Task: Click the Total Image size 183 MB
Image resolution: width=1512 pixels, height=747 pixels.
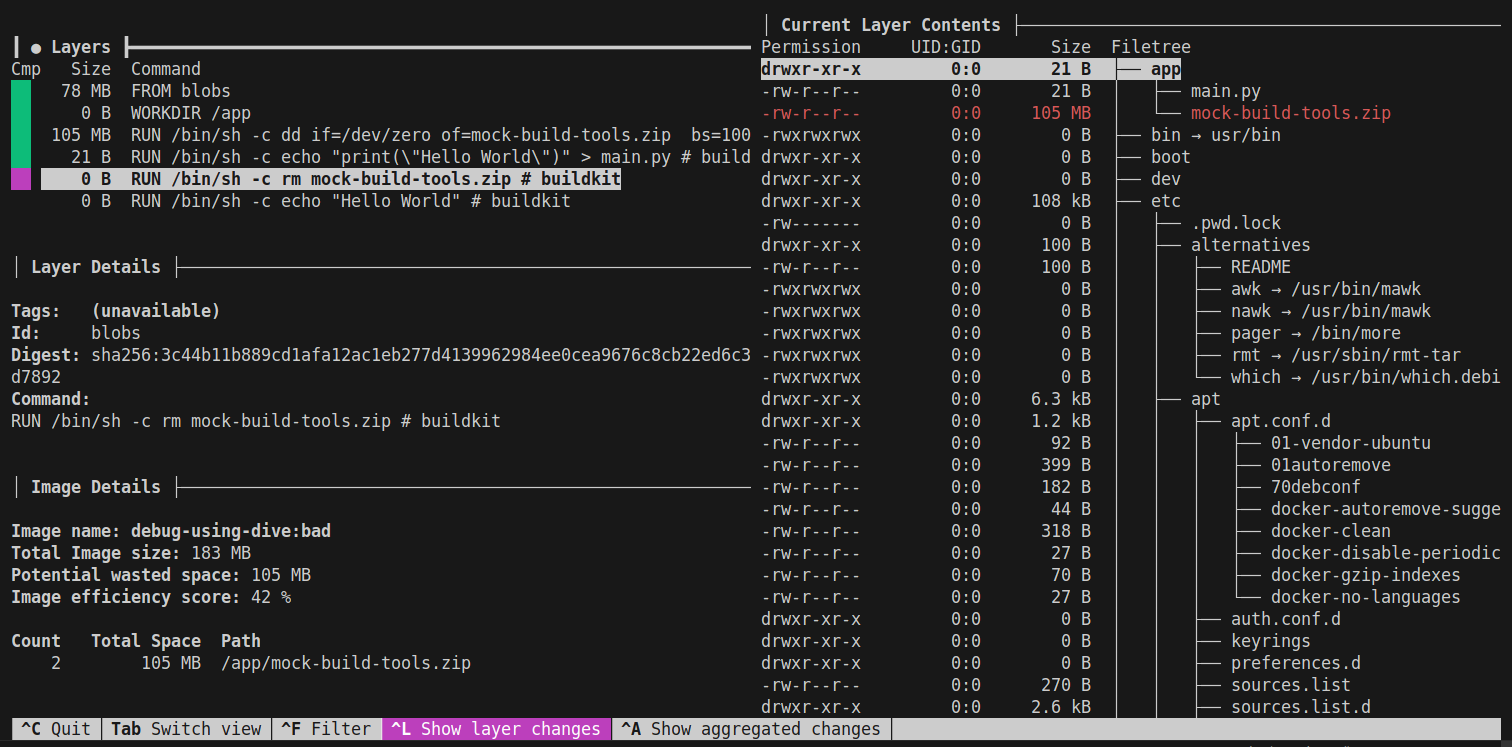Action: pos(130,553)
